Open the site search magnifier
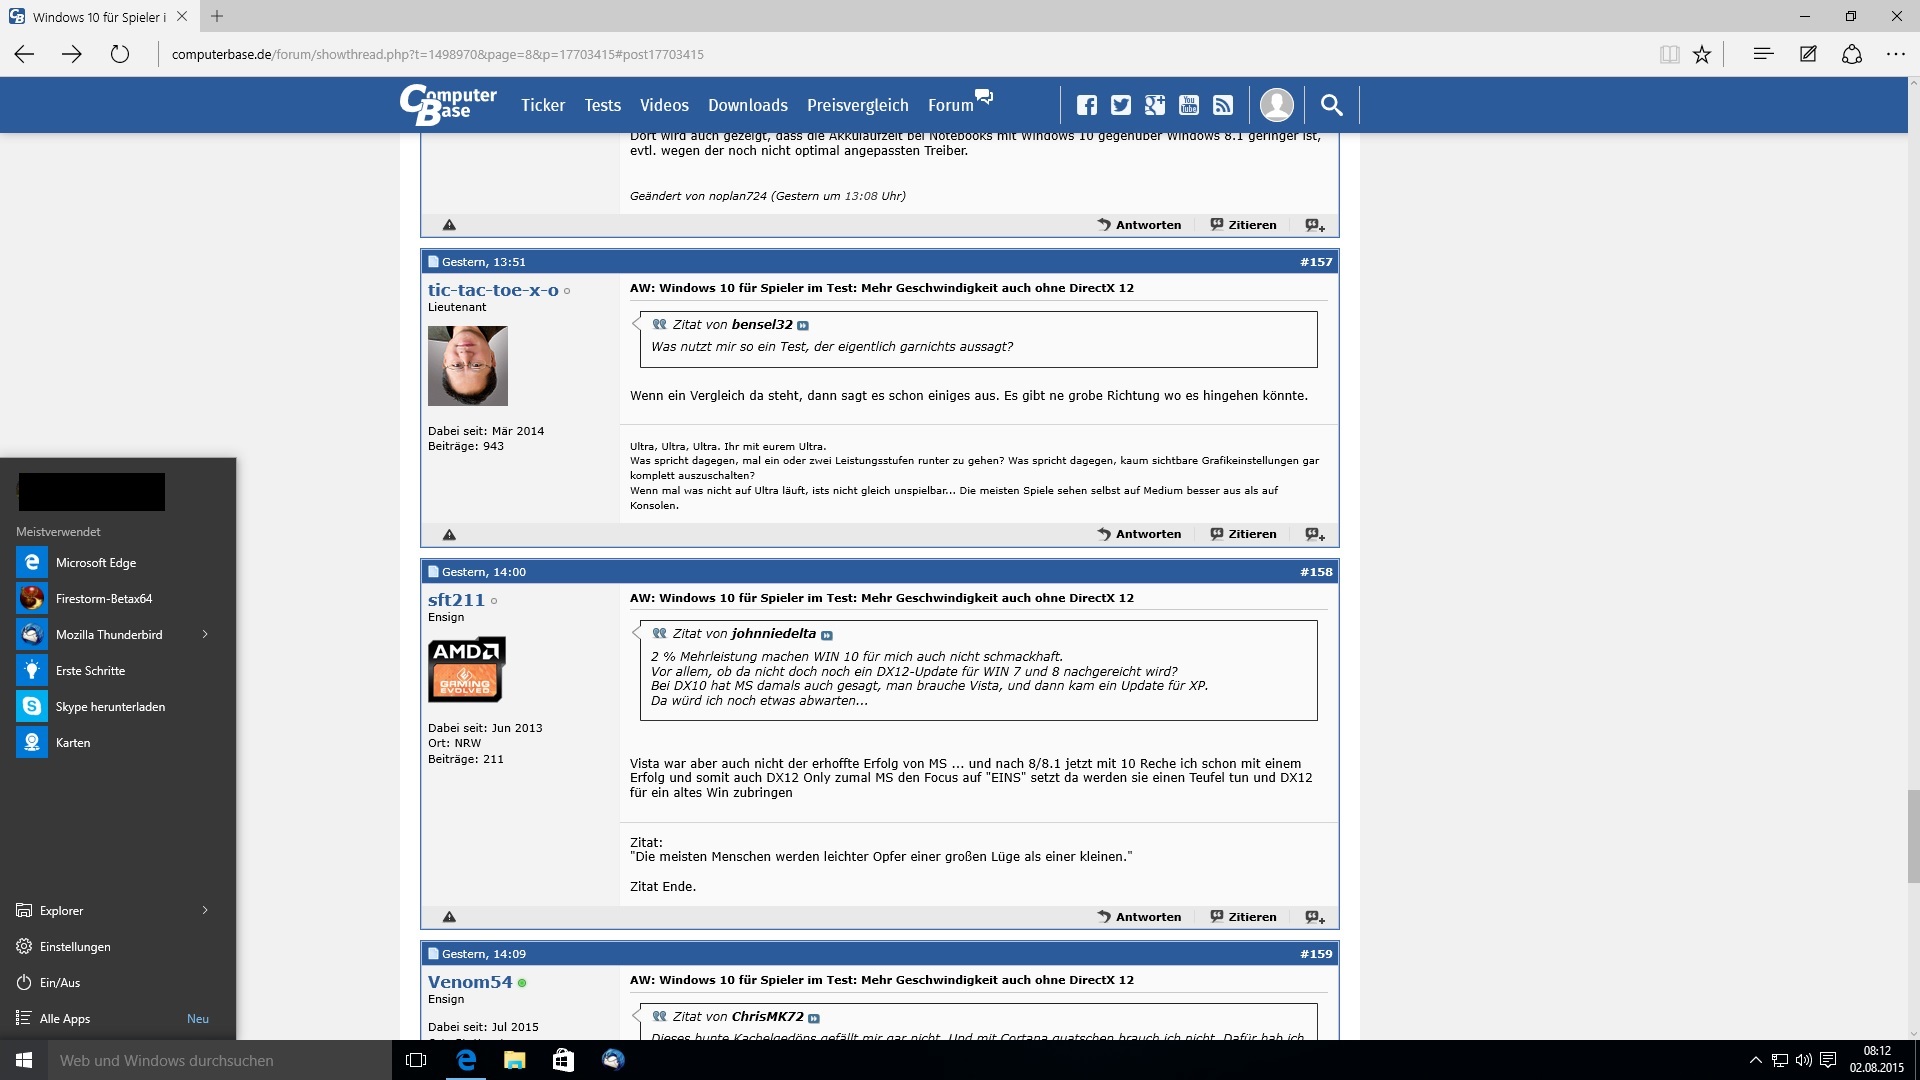Image resolution: width=1920 pixels, height=1080 pixels. tap(1331, 105)
